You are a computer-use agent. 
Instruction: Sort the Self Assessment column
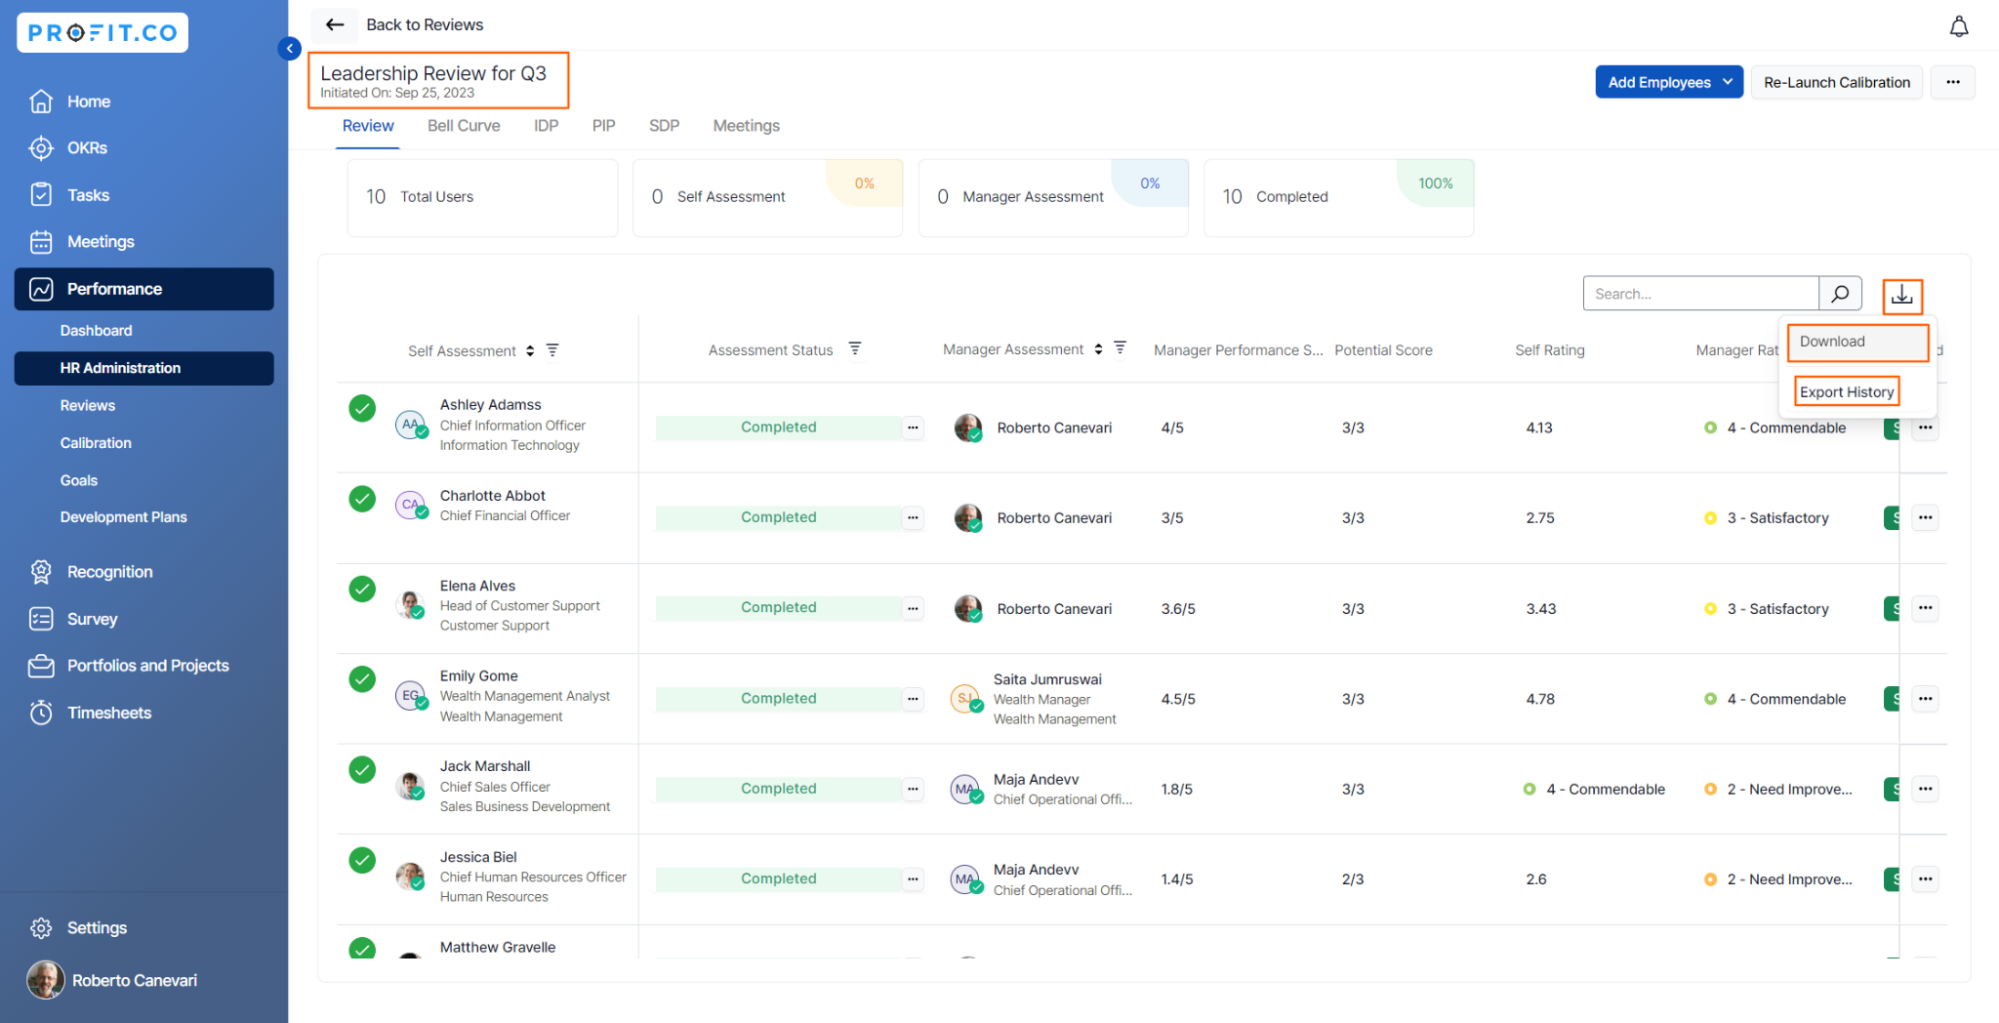click(x=530, y=351)
